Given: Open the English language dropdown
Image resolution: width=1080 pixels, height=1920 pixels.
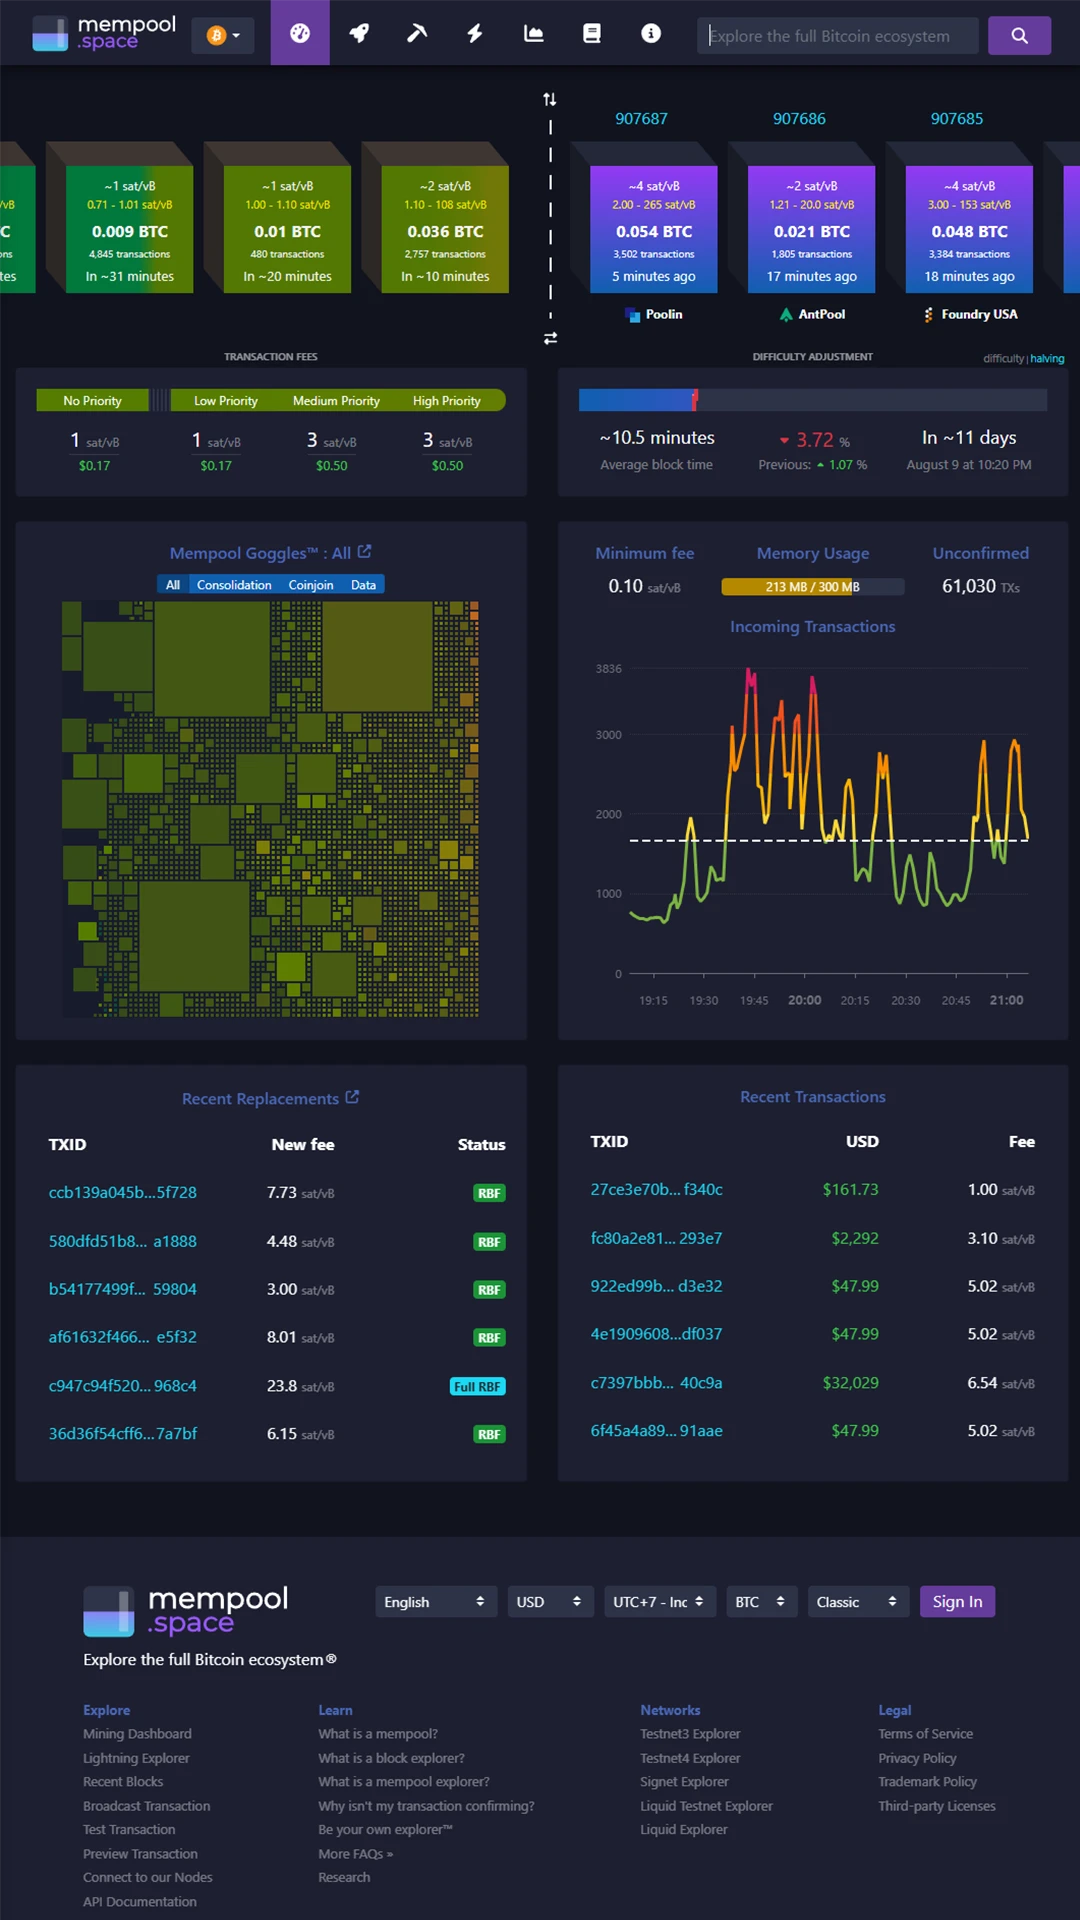Looking at the screenshot, I should click(x=435, y=1602).
